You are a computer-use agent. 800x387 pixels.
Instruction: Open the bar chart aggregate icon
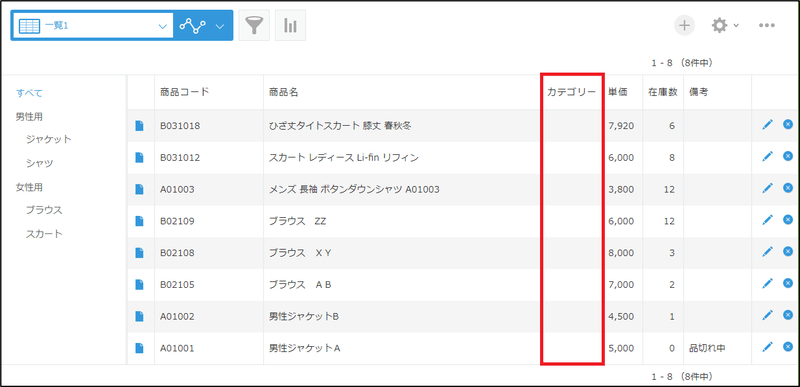(290, 25)
